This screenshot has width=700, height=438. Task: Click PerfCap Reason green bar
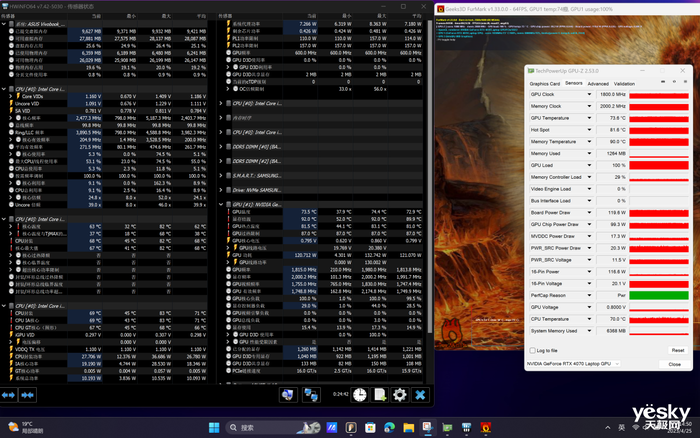[x=658, y=295]
